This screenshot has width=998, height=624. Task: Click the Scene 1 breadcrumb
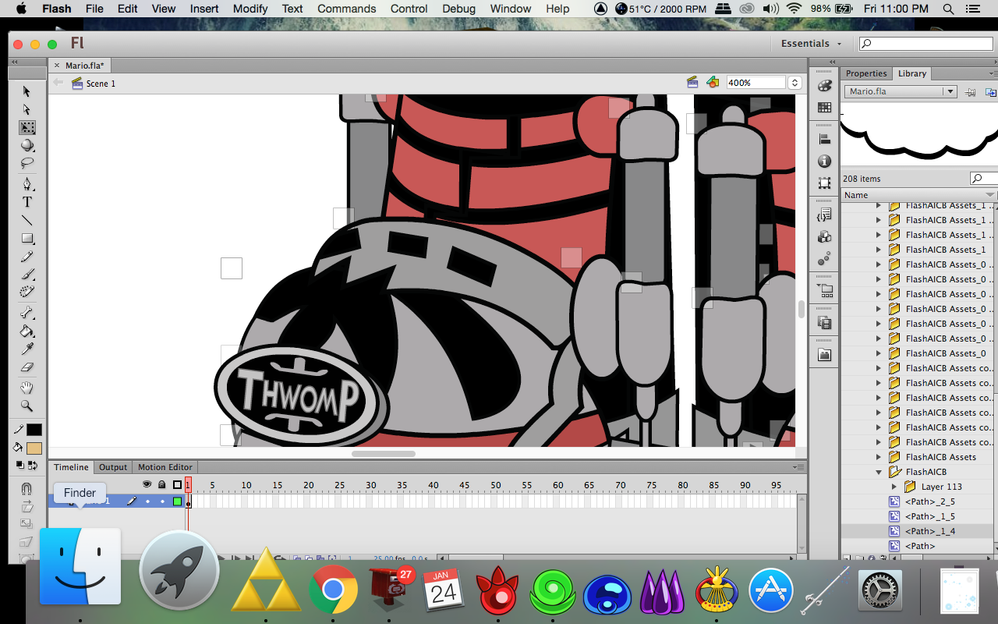101,83
